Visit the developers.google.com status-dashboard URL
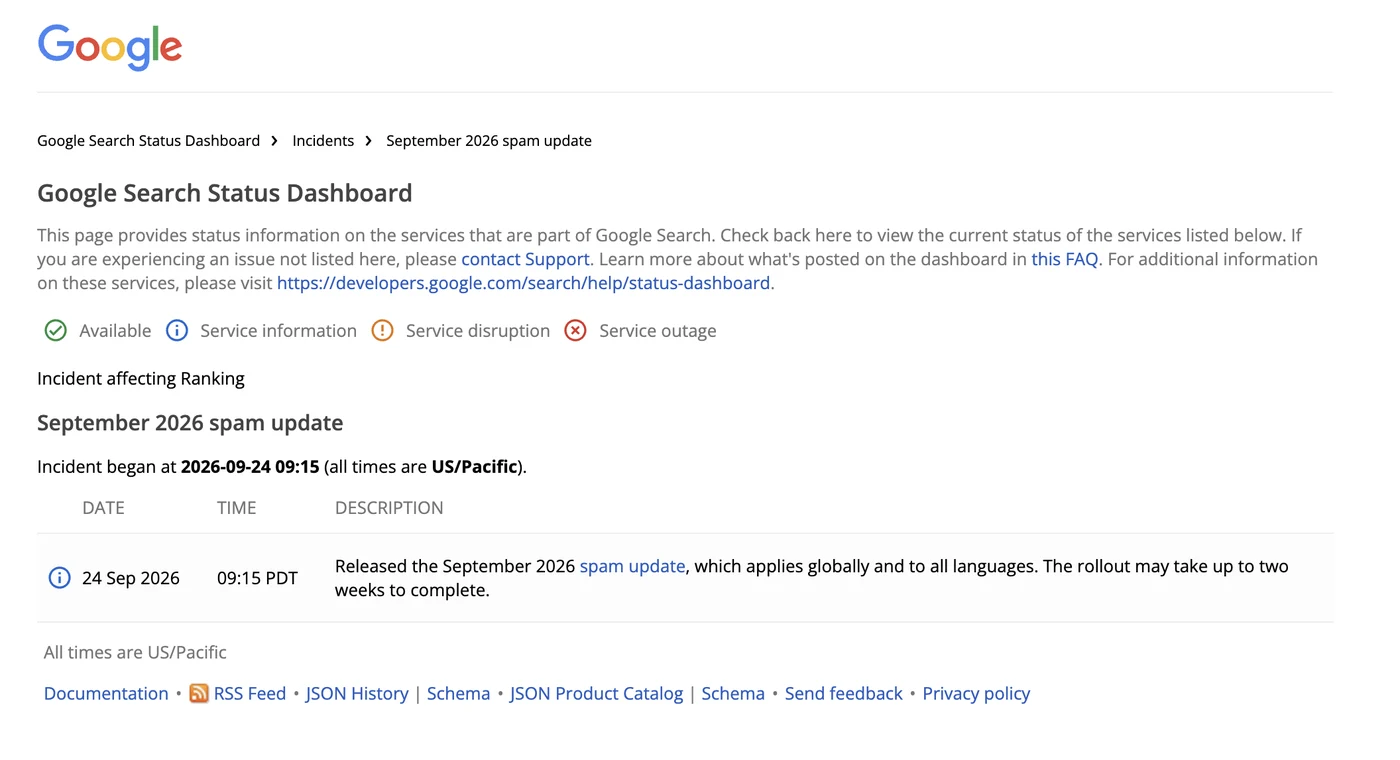The width and height of the screenshot is (1400, 760). 523,283
